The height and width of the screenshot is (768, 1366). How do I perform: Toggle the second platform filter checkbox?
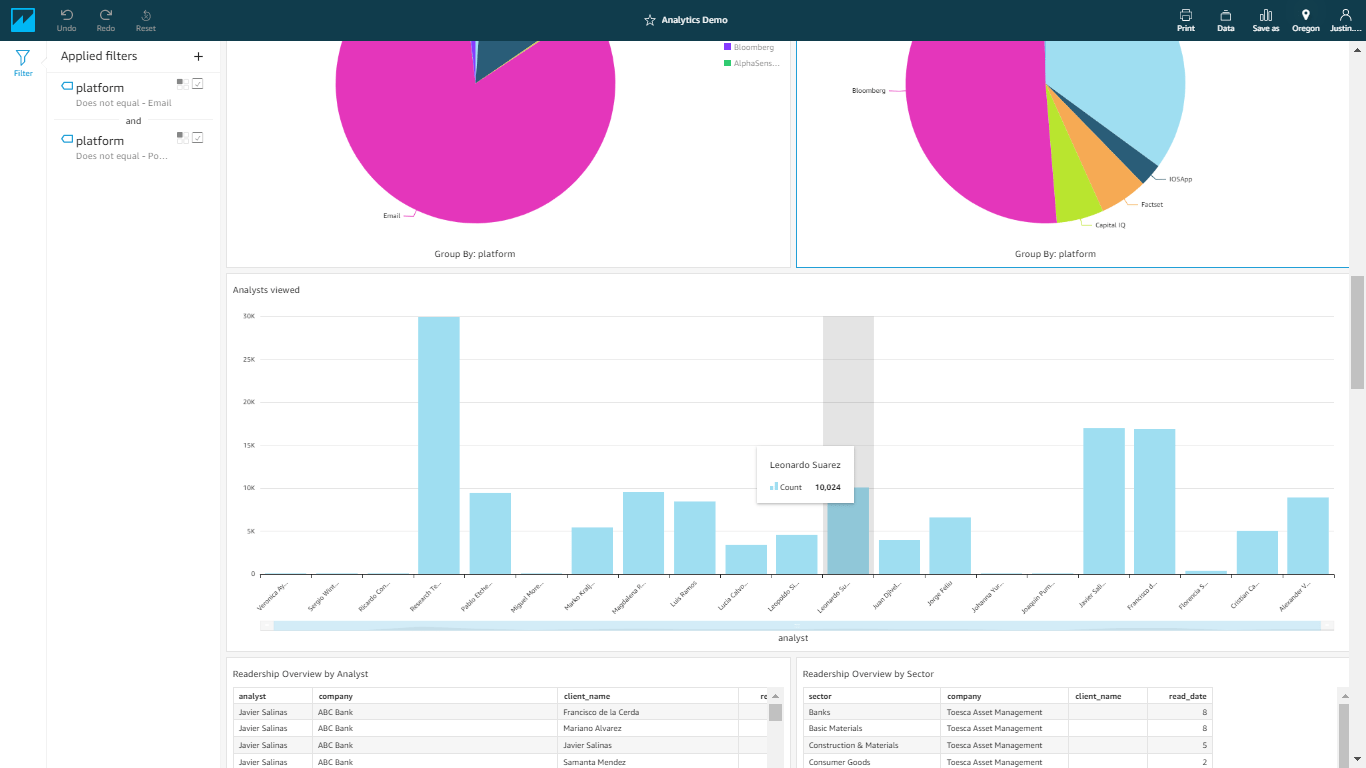click(x=198, y=137)
